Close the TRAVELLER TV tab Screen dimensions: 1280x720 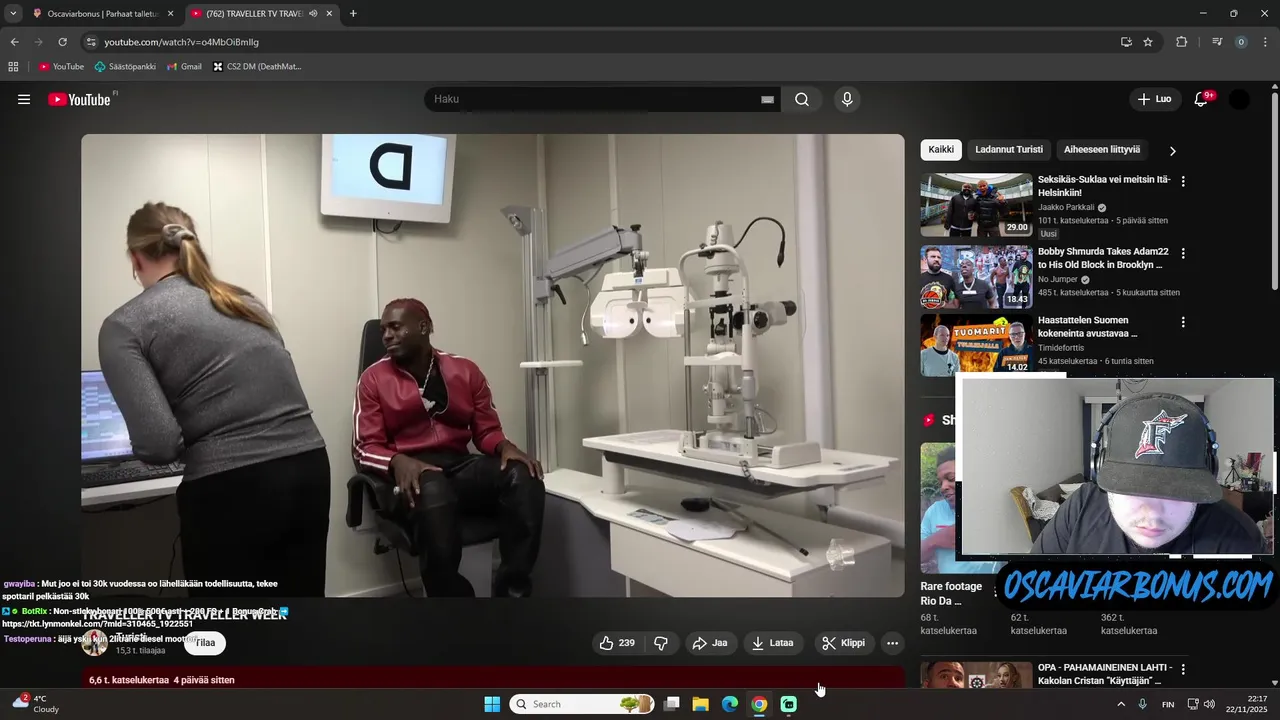click(329, 14)
